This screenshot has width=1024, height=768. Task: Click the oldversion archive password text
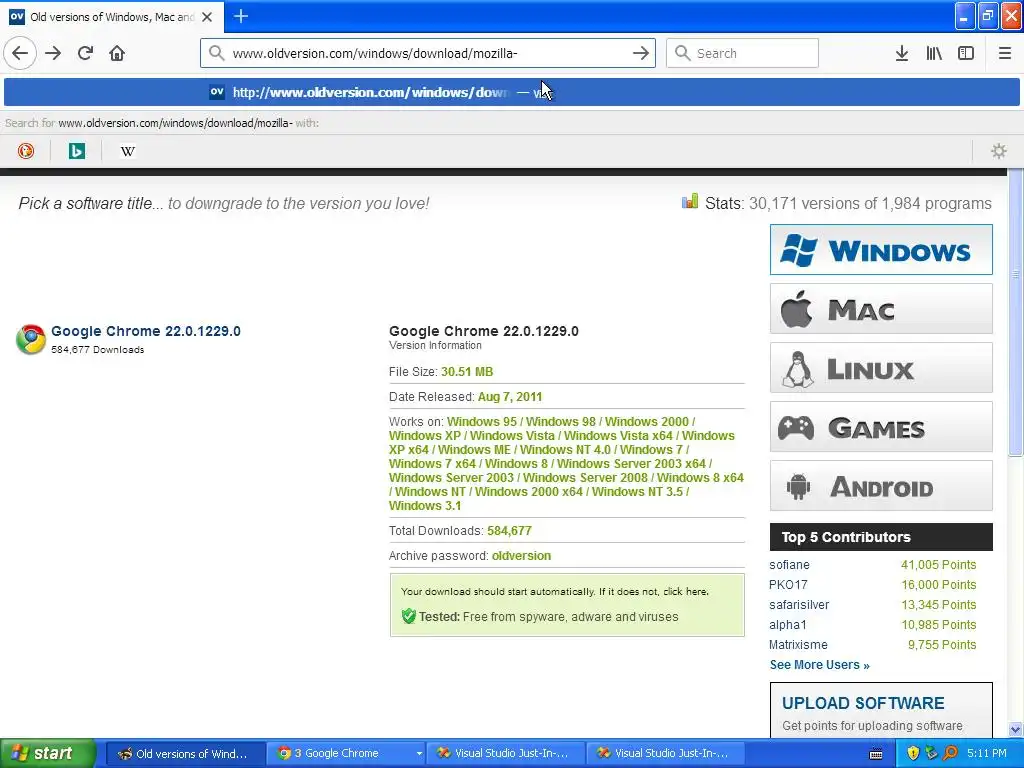pyautogui.click(x=521, y=556)
